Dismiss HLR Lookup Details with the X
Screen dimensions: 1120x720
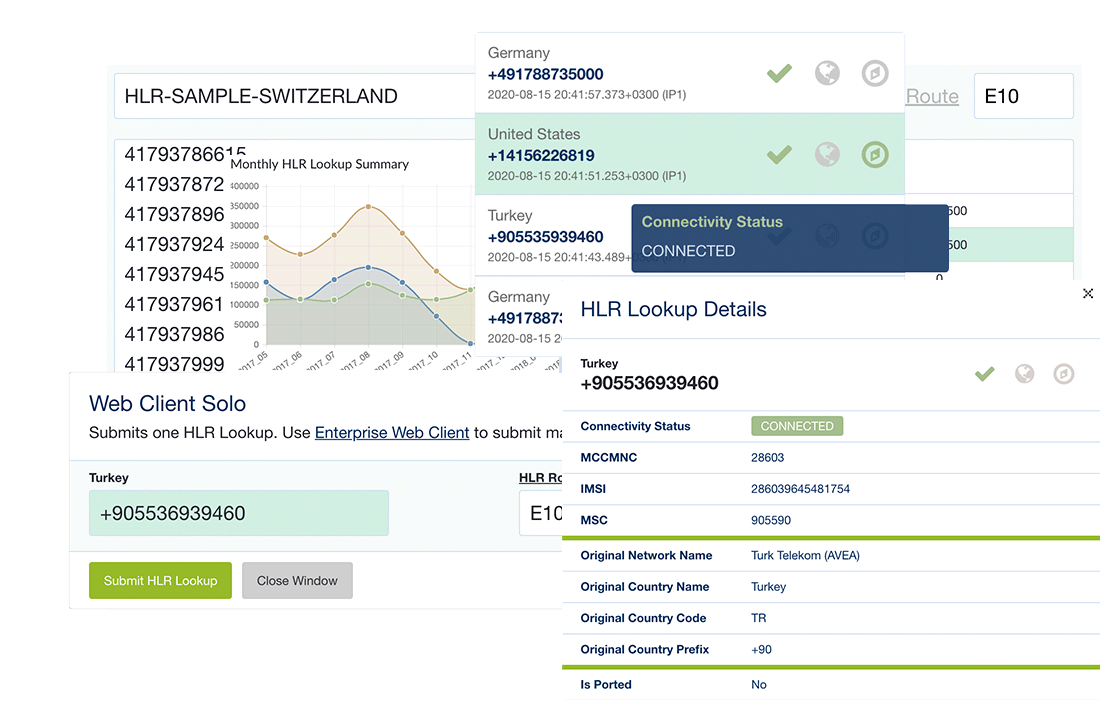pos(1088,294)
